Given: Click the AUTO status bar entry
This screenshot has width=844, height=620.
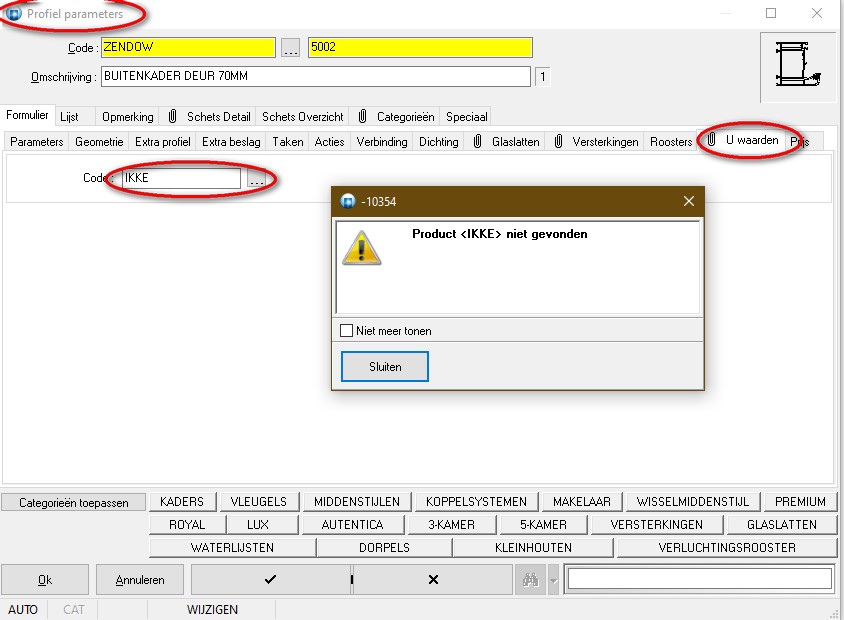Looking at the screenshot, I should (x=23, y=610).
